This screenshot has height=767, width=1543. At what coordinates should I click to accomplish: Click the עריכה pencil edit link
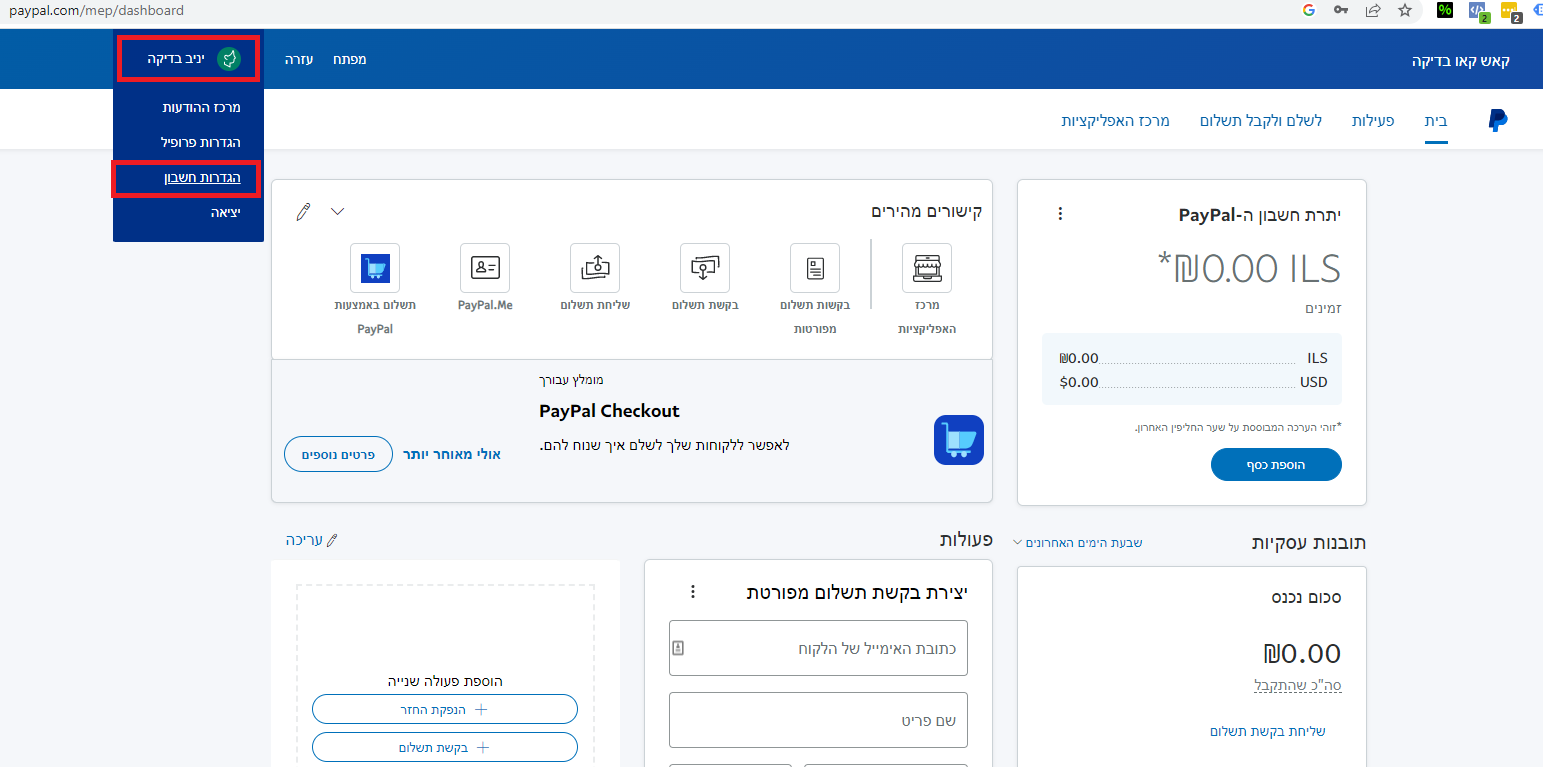312,540
